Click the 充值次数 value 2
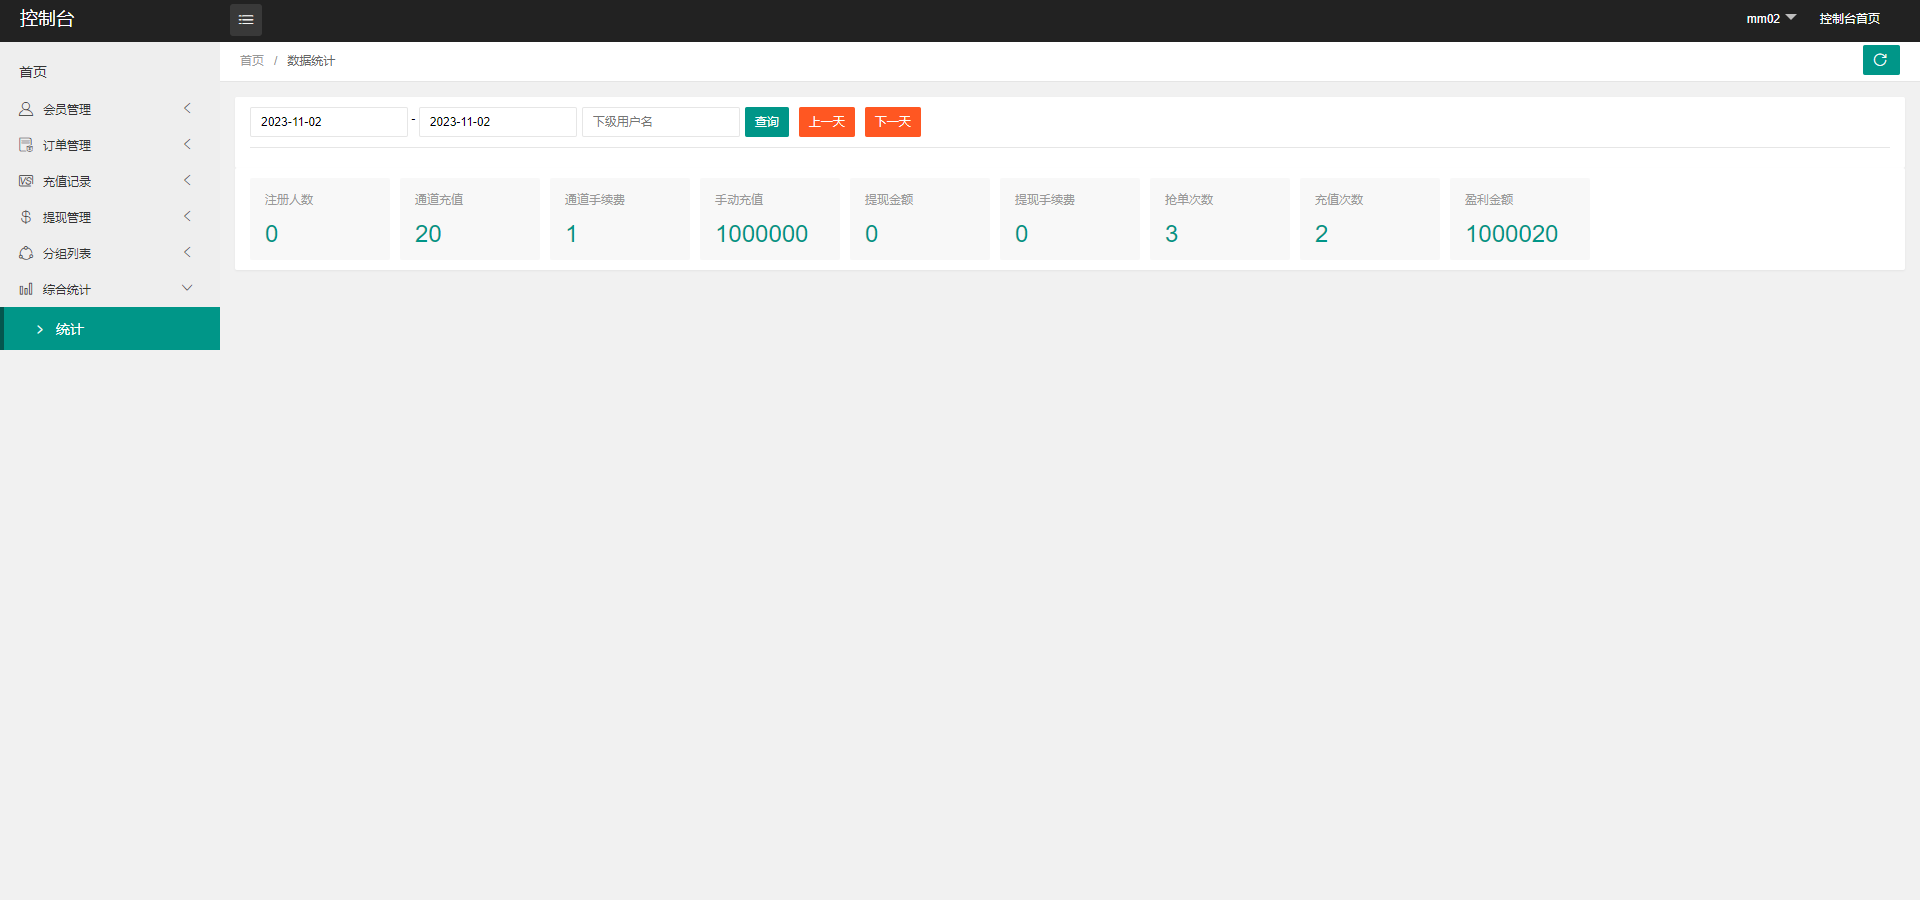 (1322, 234)
